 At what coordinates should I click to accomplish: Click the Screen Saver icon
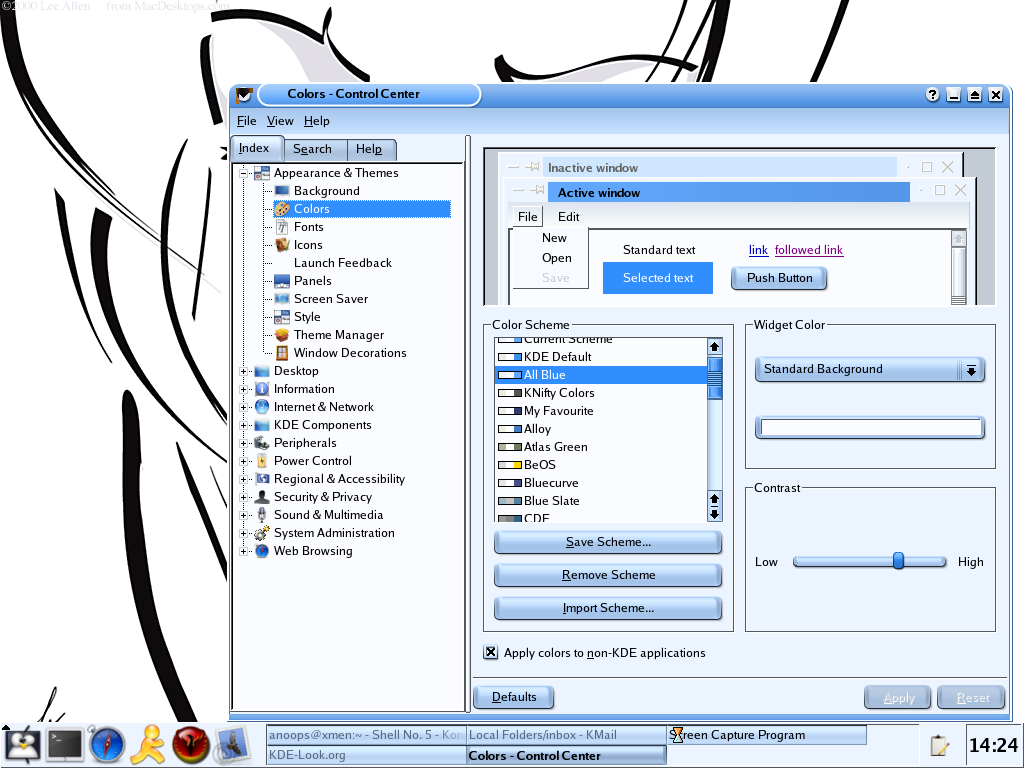[282, 298]
